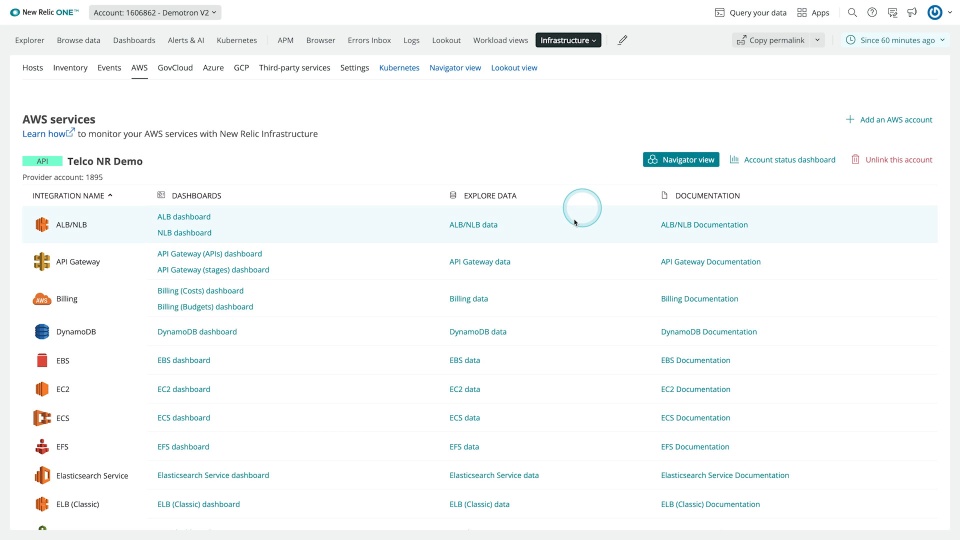The width and height of the screenshot is (960, 540).
Task: Switch to the Inventory tab
Action: [x=70, y=67]
